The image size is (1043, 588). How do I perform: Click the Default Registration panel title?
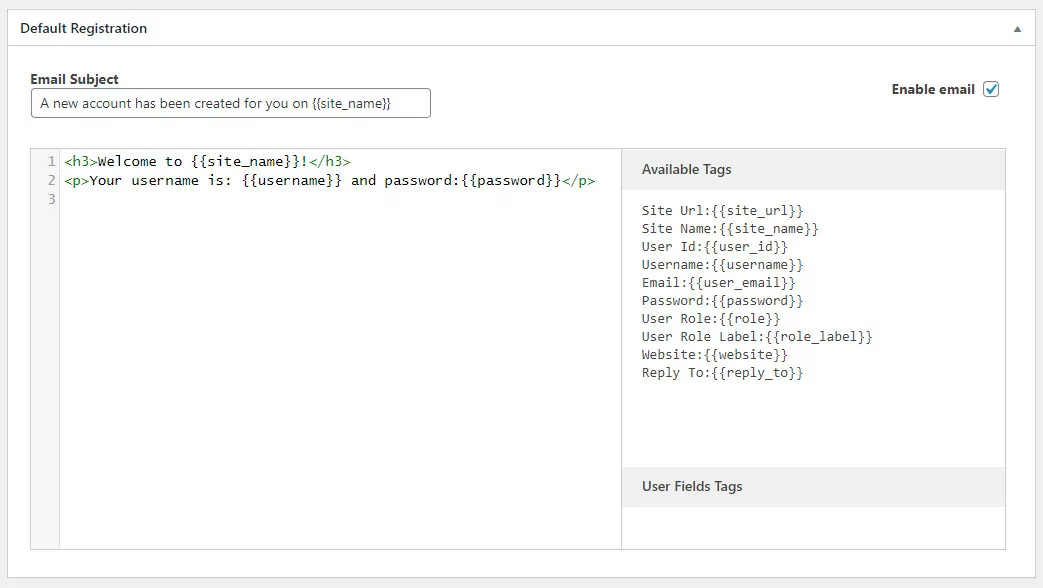click(83, 29)
